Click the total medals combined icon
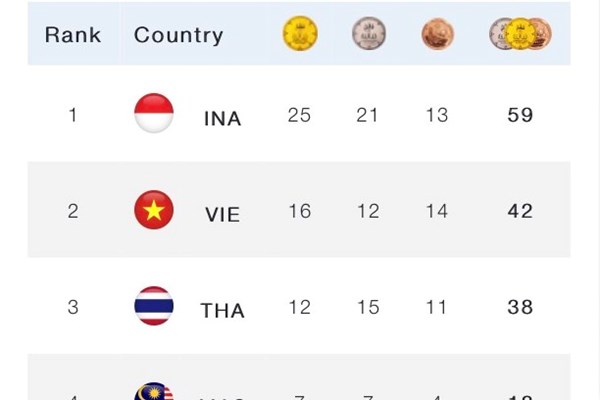The image size is (600, 400). click(520, 34)
